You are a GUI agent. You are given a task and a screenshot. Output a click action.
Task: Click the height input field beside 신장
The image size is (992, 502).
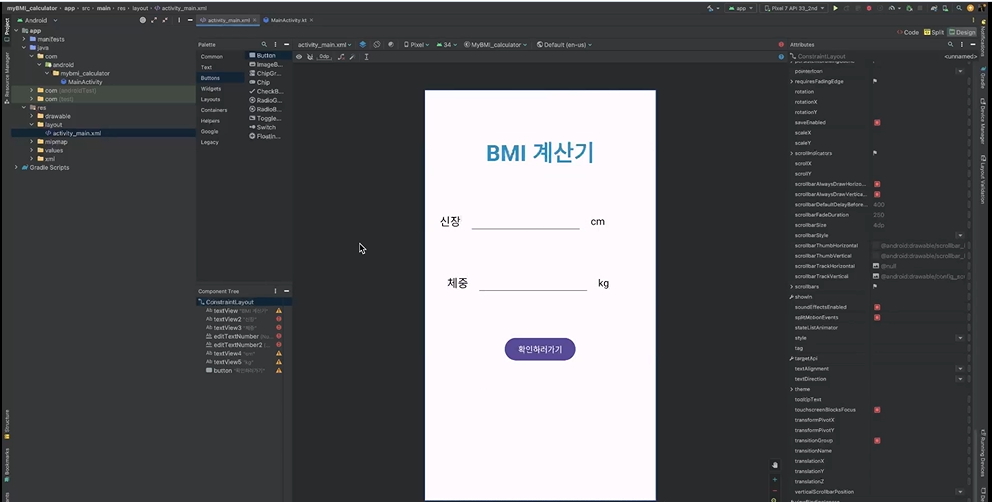tap(526, 222)
